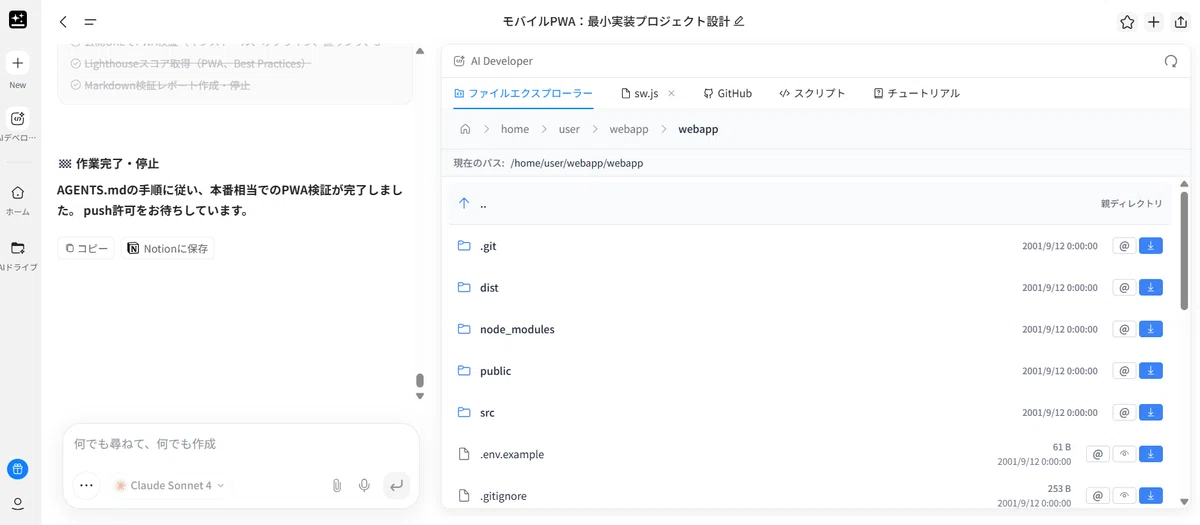Click the @ button for public folder

tap(1124, 371)
